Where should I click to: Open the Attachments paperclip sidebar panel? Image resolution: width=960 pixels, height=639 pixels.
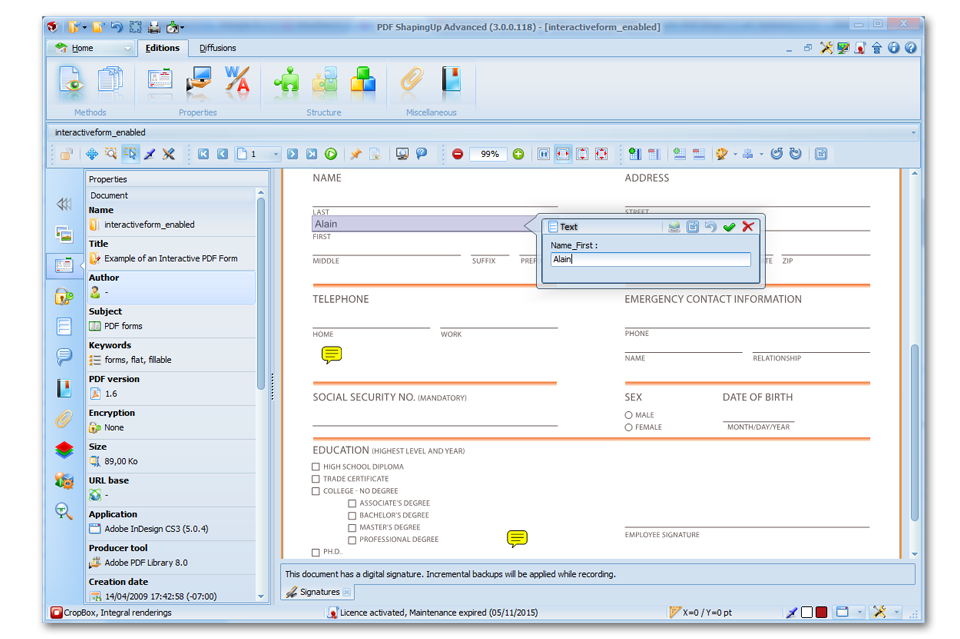click(x=64, y=419)
